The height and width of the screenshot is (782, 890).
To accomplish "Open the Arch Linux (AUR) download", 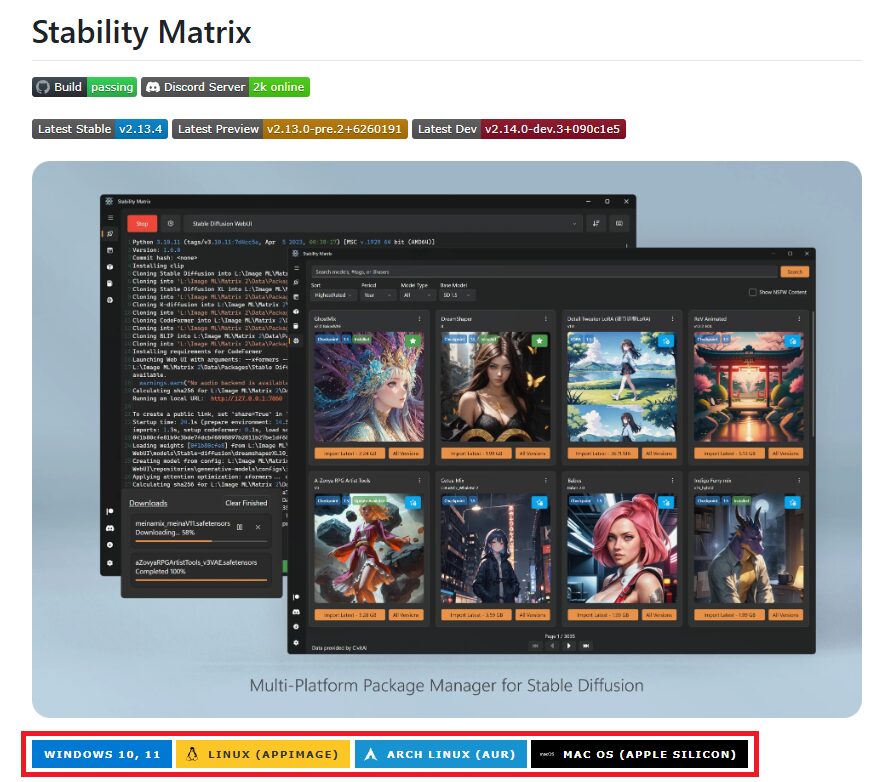I will point(441,754).
